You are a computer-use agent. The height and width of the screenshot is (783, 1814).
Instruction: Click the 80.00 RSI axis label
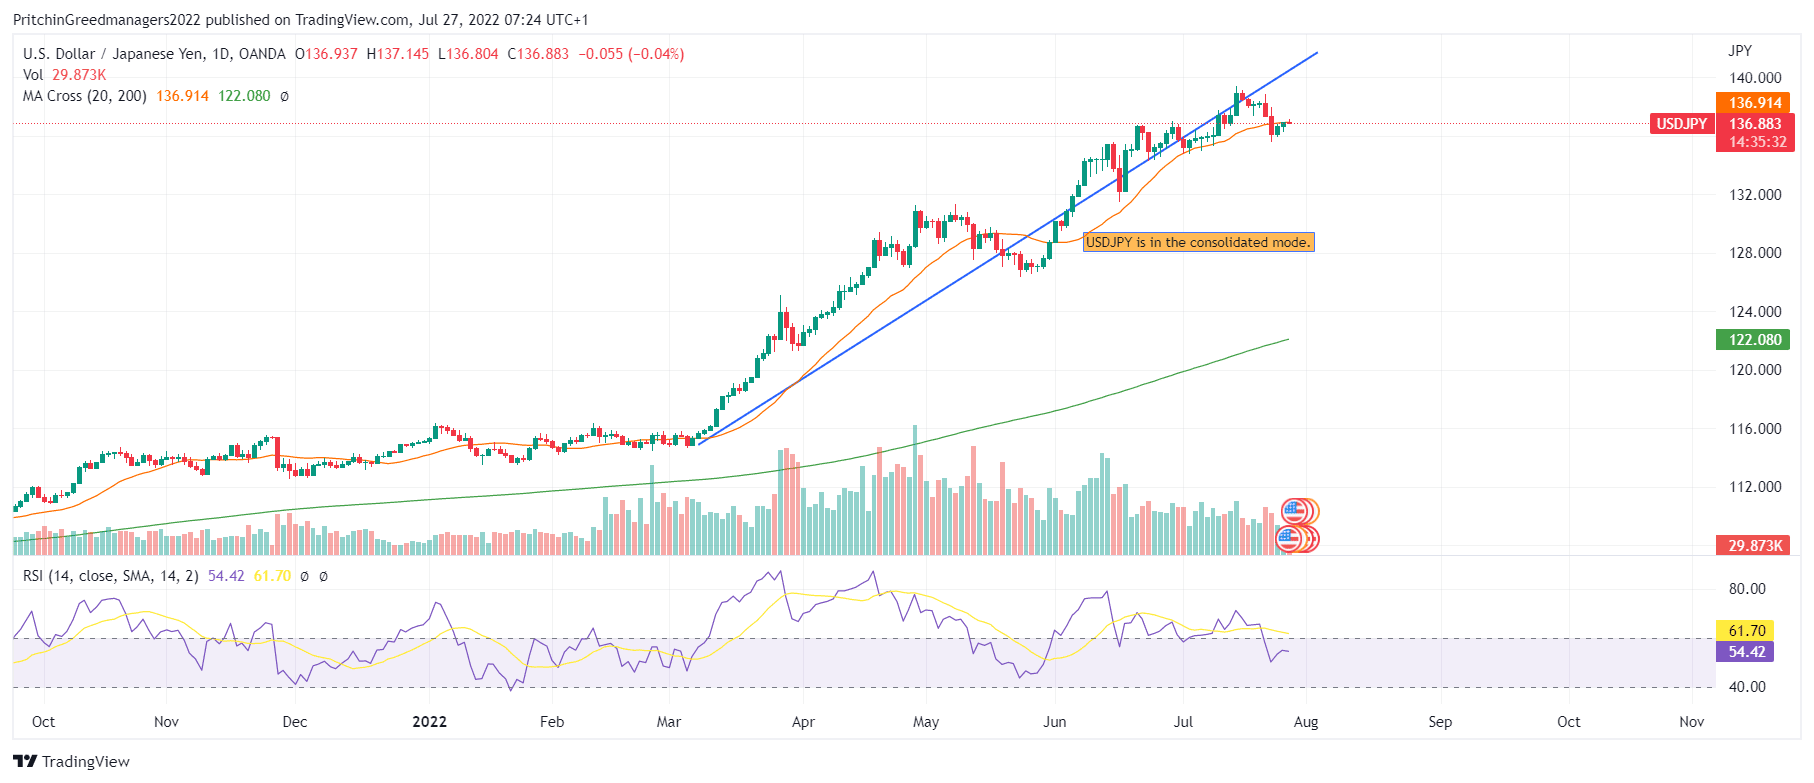1747,589
